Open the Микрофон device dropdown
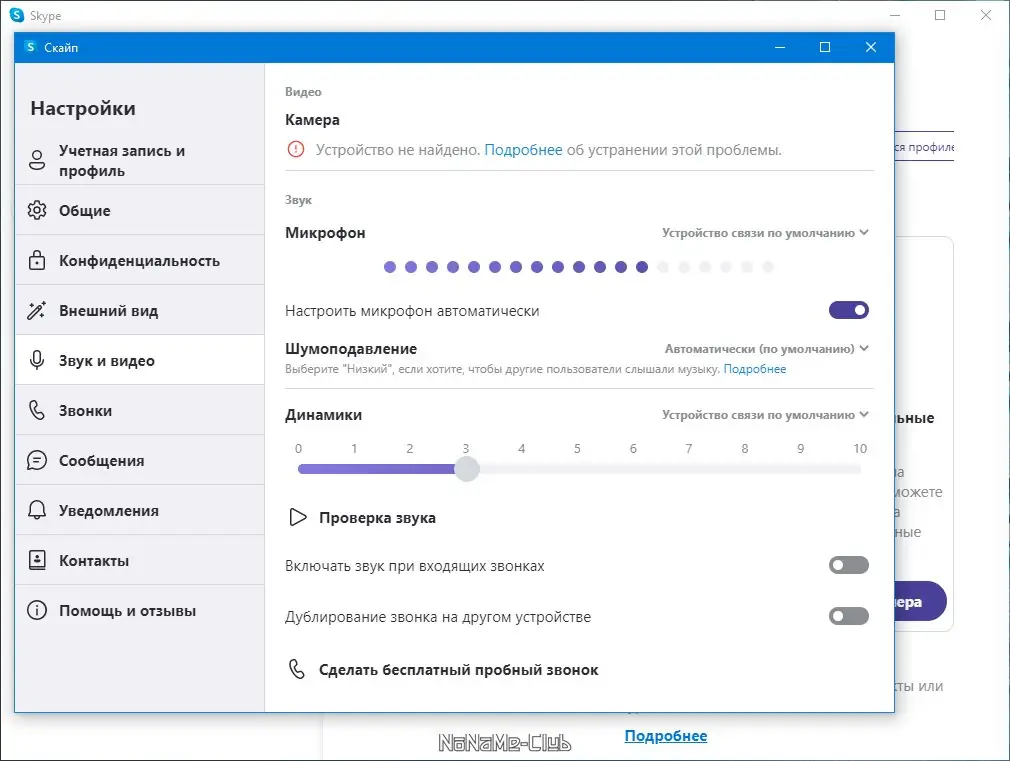This screenshot has width=1010, height=761. (765, 233)
